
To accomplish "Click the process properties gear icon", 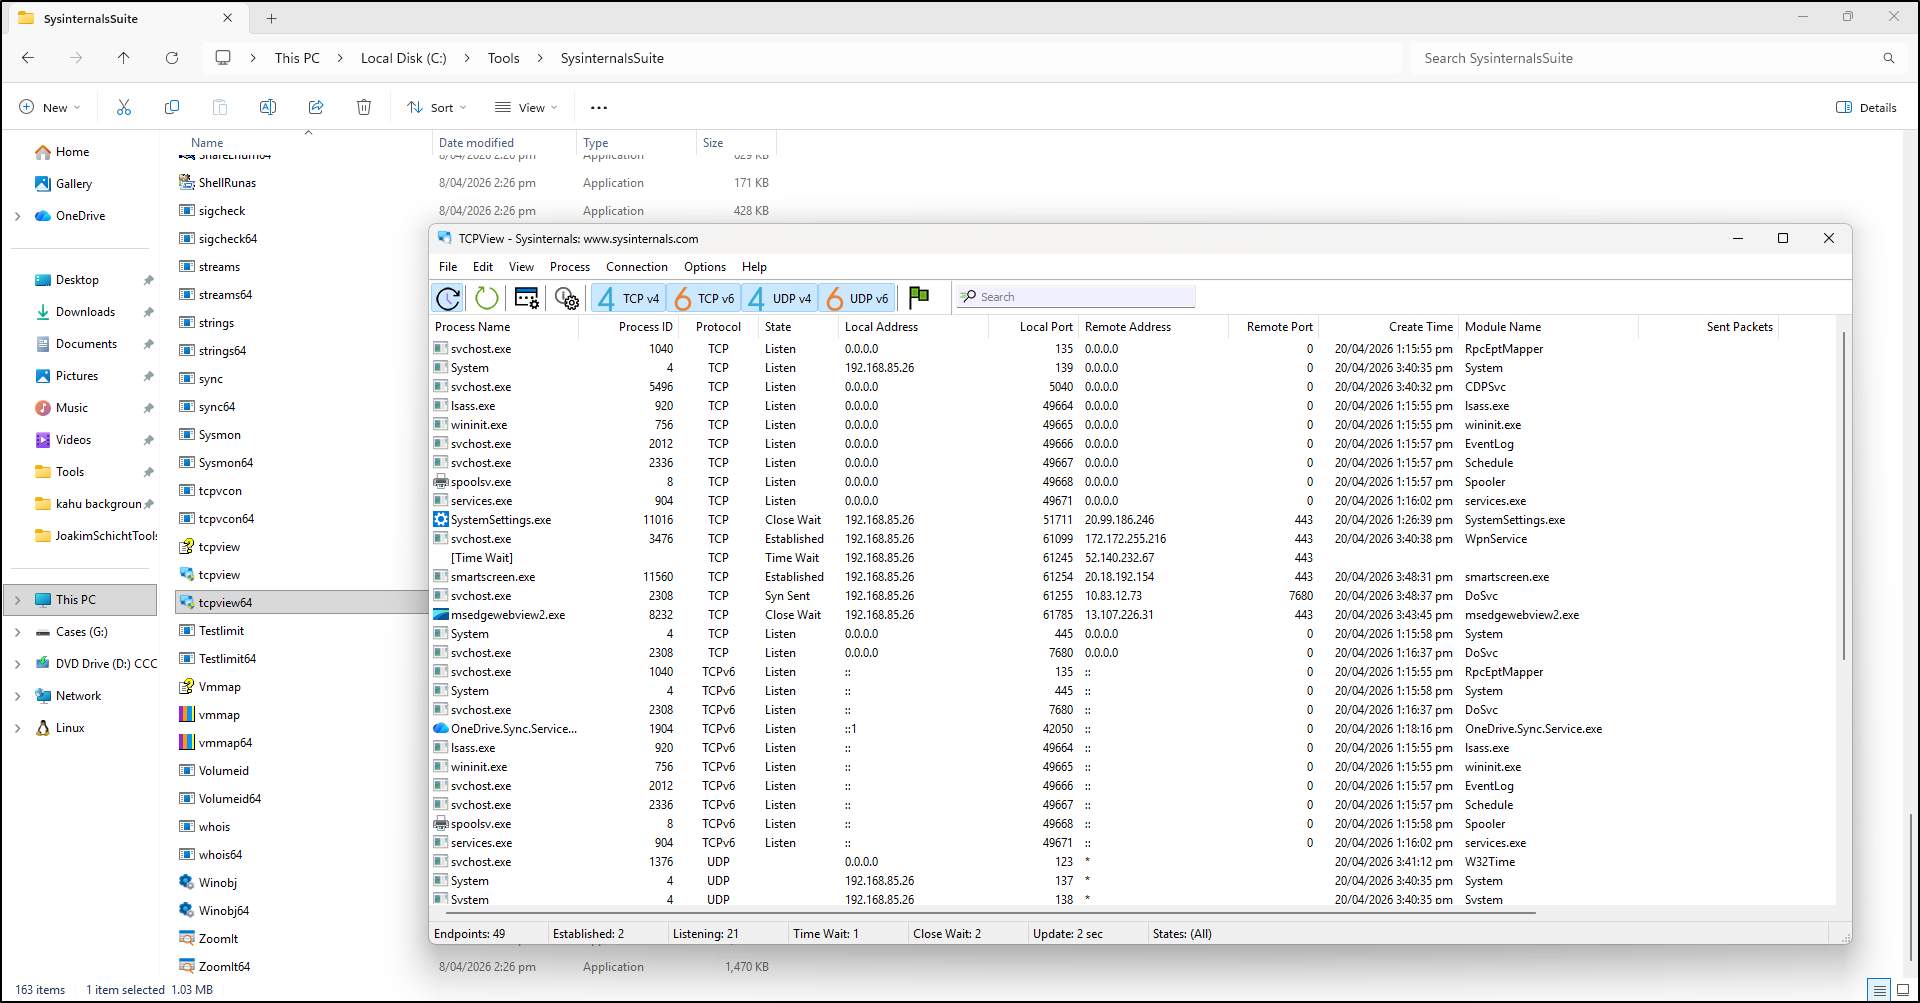I will (567, 298).
